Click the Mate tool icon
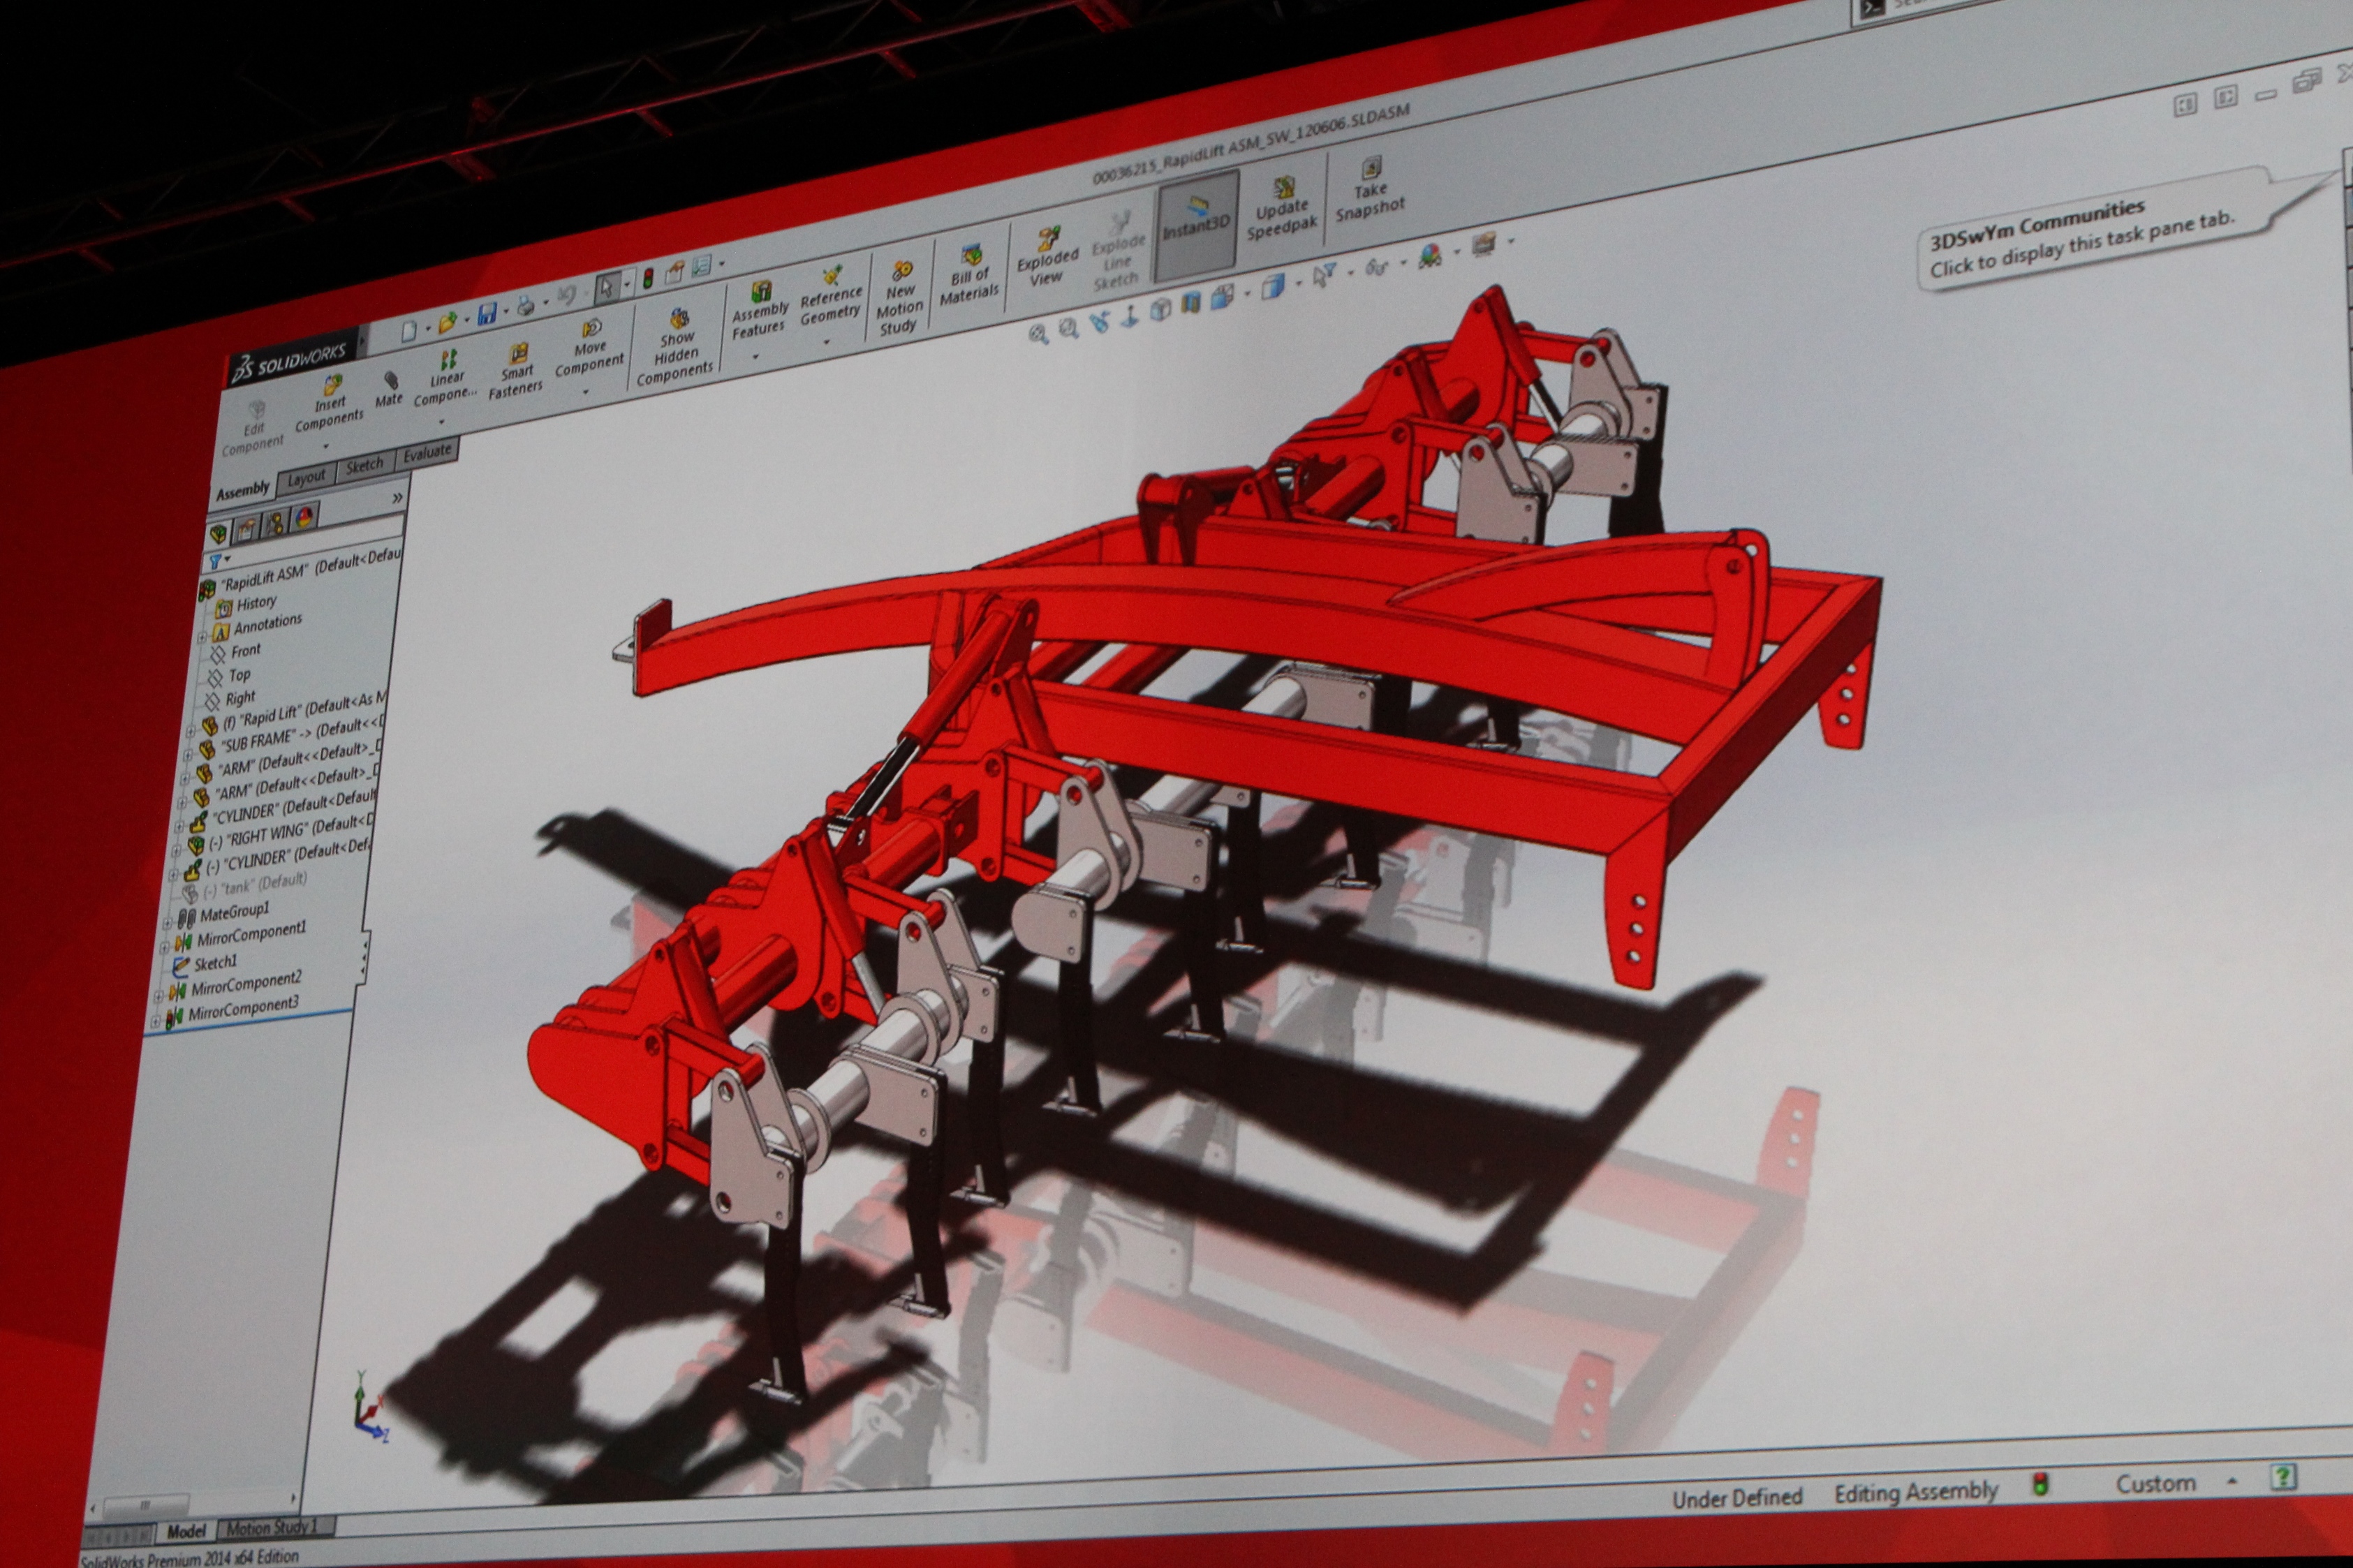Screen dimensions: 2353x1568 pyautogui.click(x=390, y=381)
